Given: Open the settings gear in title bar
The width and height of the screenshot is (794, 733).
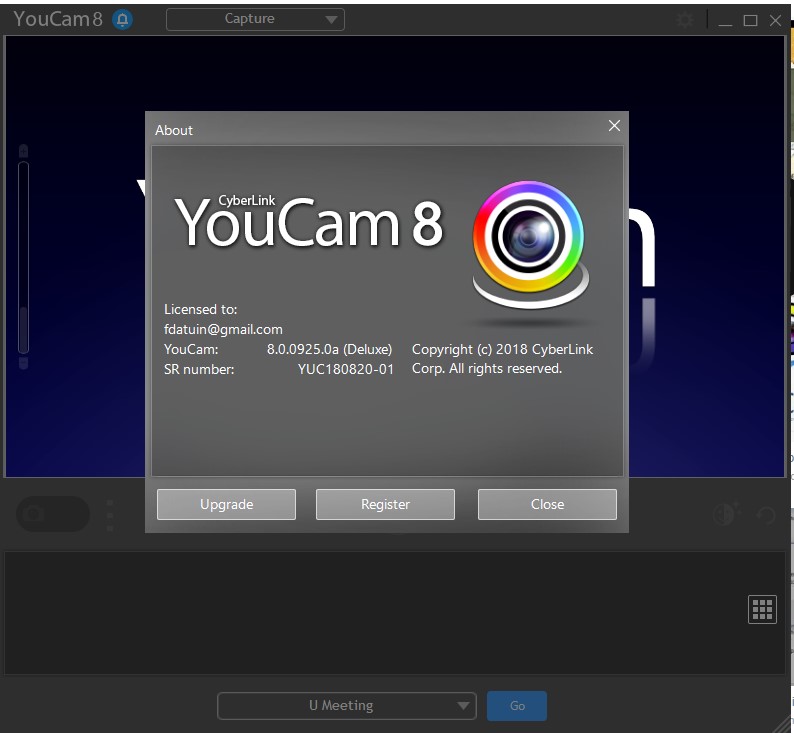Looking at the screenshot, I should 685,20.
